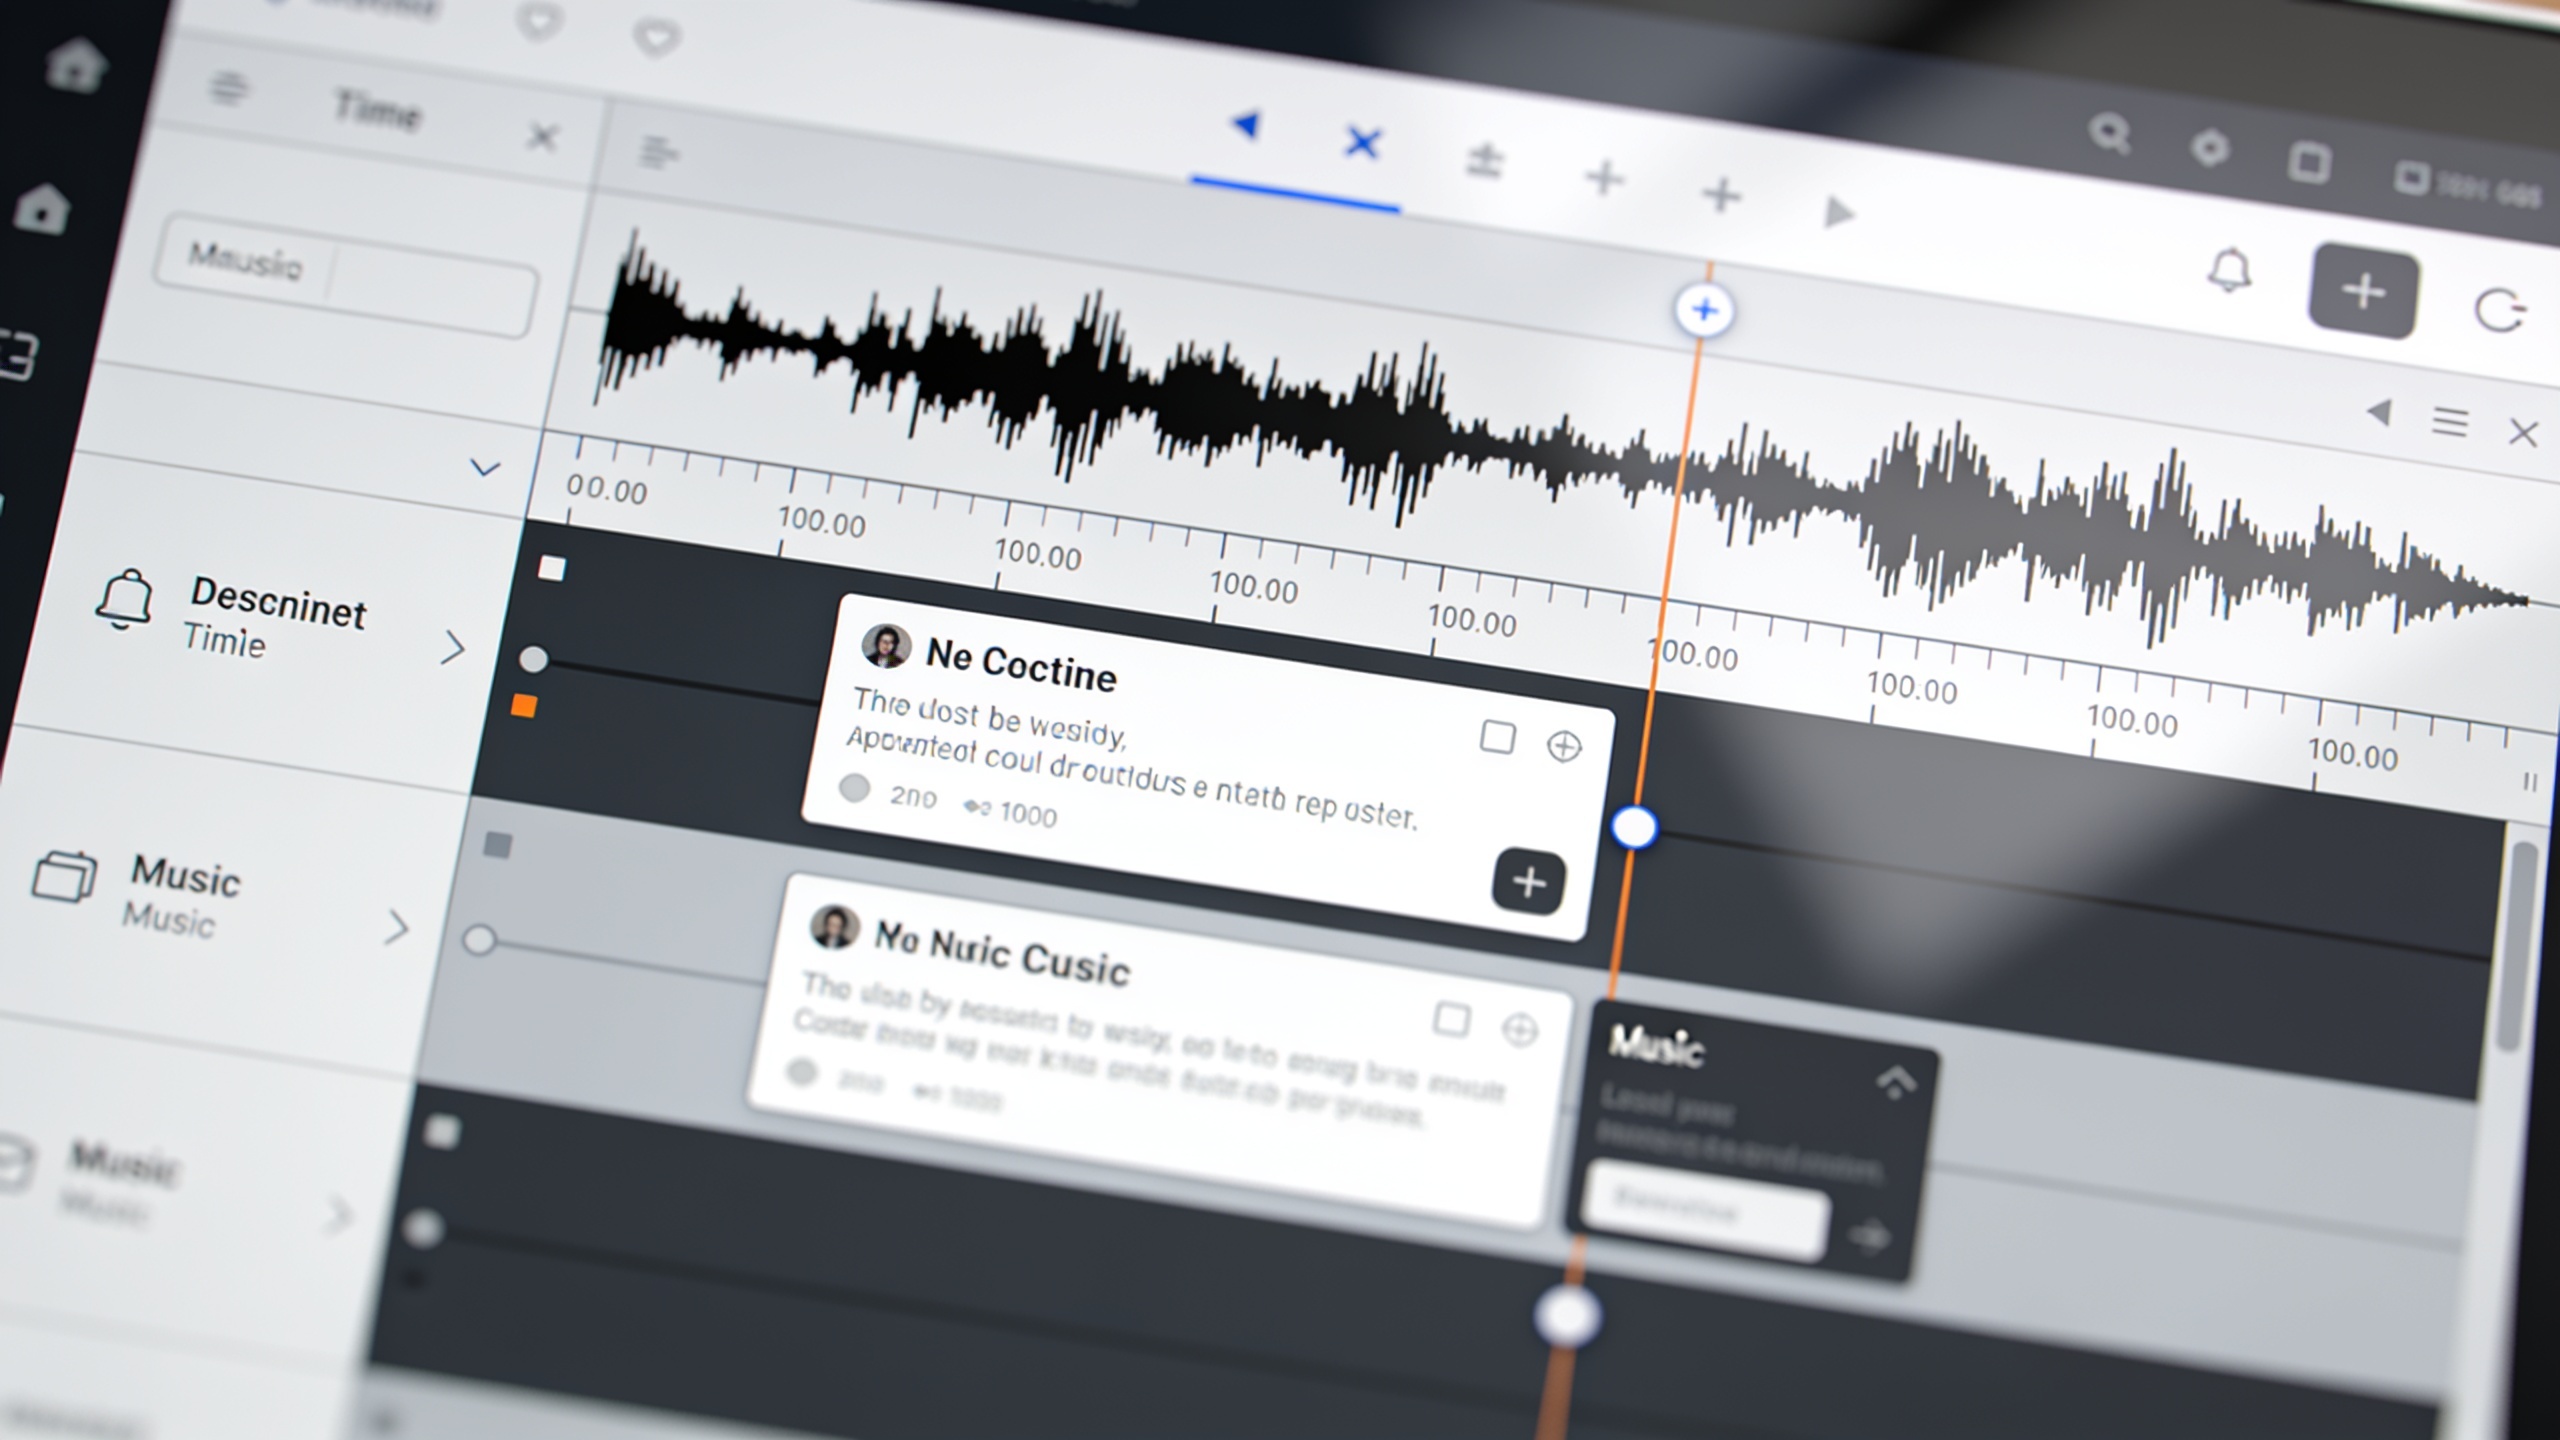Click the left triangle above the waveform end
2560x1440 pixels.
[x=2380, y=412]
